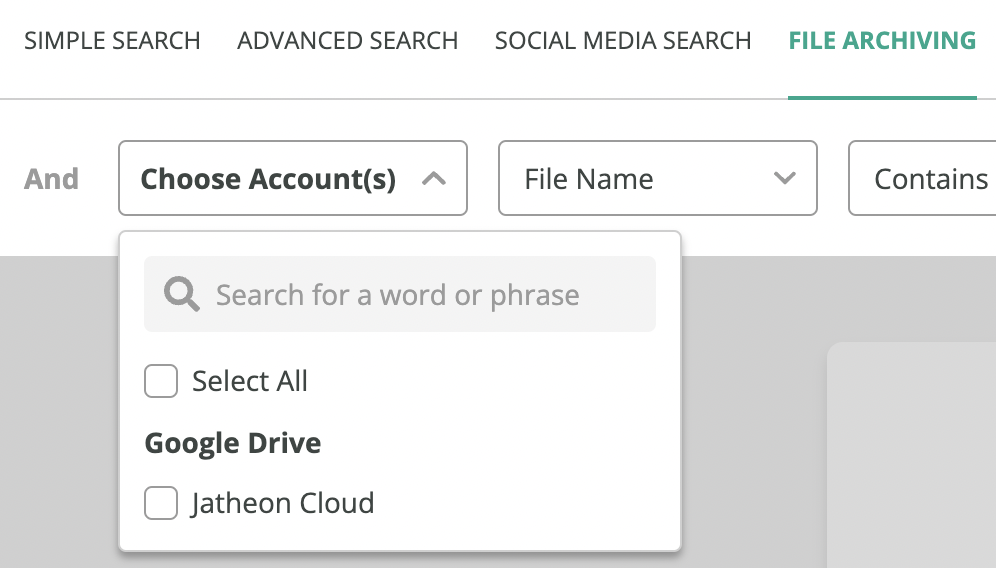Click the Jatheon Cloud account label

coord(283,503)
